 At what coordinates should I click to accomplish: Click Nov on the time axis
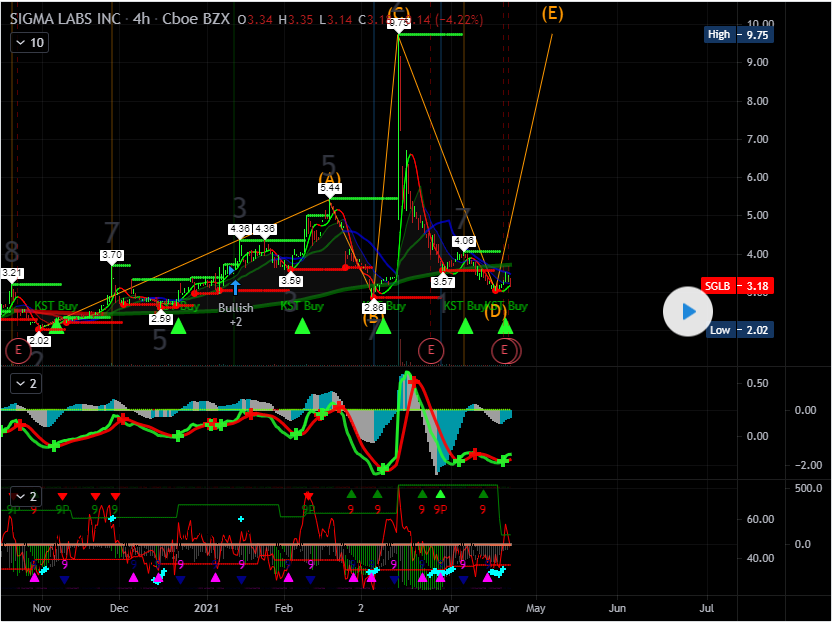coord(41,608)
